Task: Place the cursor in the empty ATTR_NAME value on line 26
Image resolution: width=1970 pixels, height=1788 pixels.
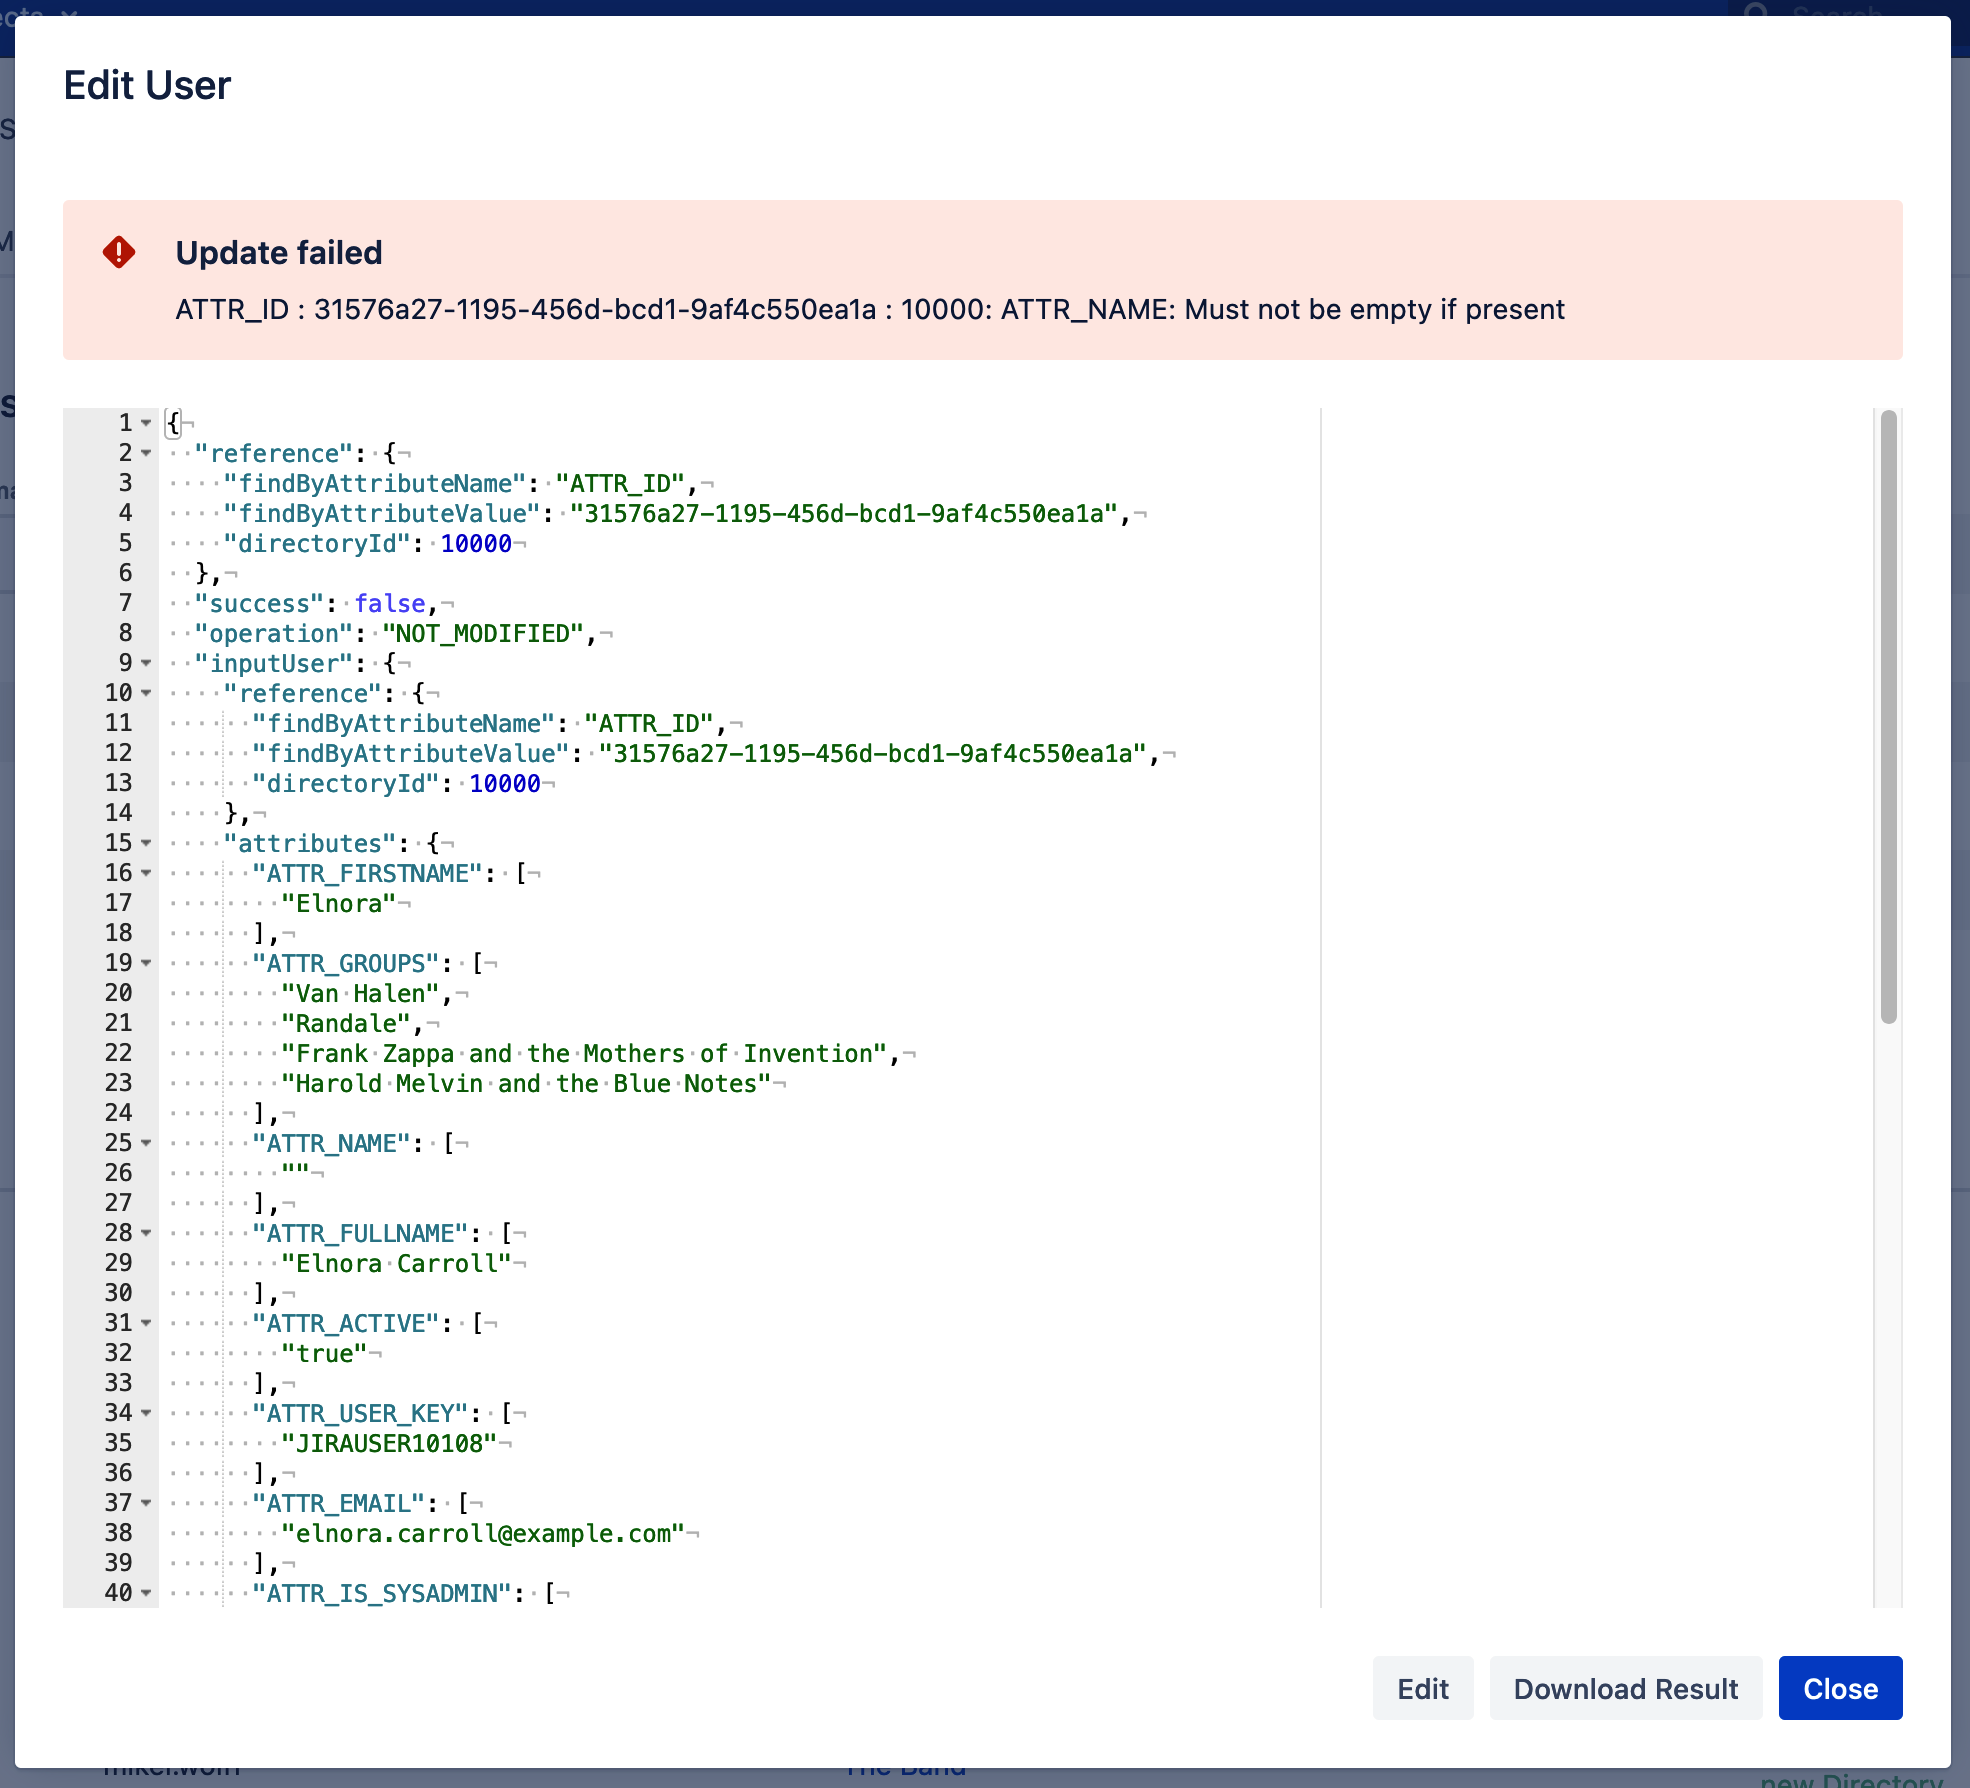Action: click(296, 1173)
